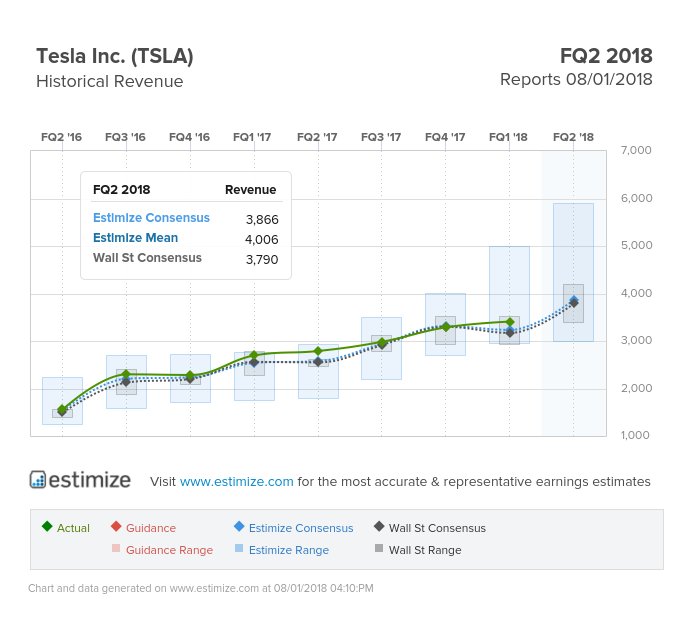Click the Estimize logo icon
This screenshot has height=620, width=685.
click(x=38, y=480)
